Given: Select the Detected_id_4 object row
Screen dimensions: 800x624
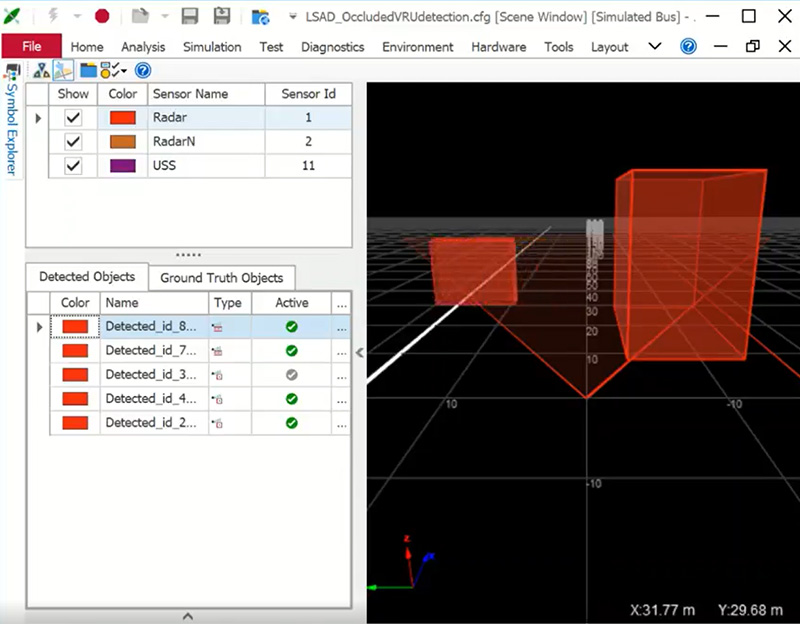Looking at the screenshot, I should [x=200, y=398].
